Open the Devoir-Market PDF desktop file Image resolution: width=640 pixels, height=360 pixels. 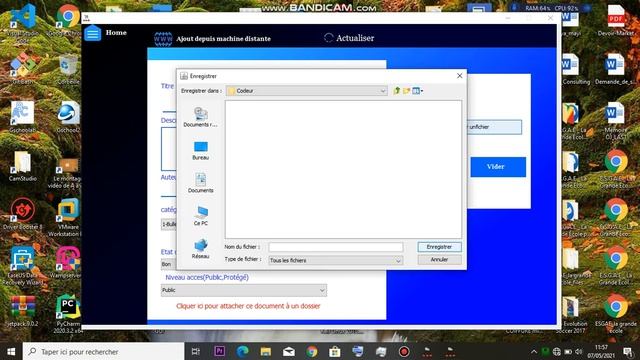(x=616, y=20)
